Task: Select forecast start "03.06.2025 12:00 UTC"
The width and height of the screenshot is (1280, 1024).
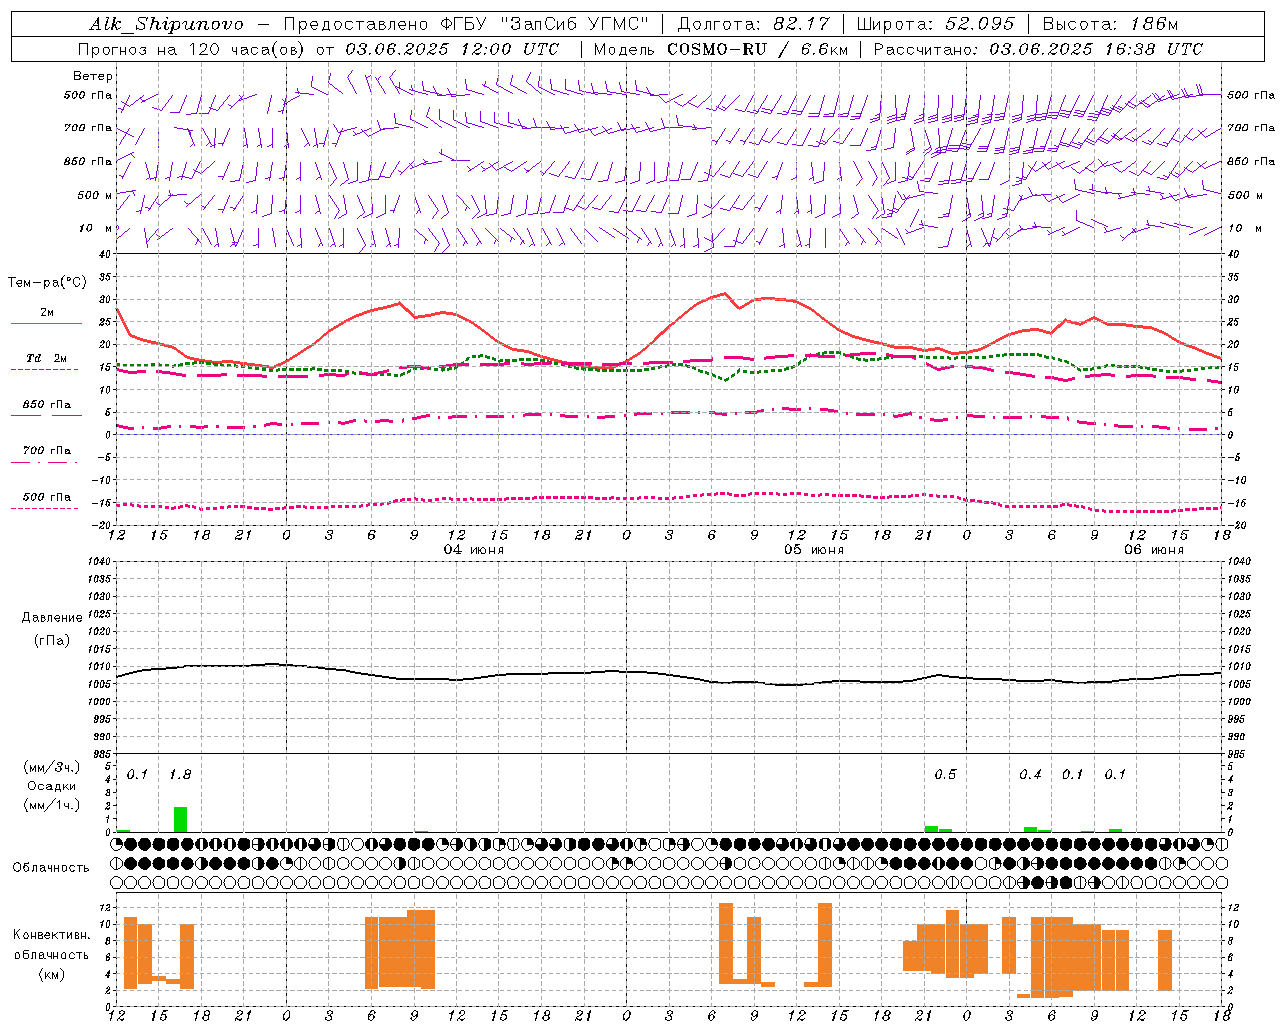Action: [452, 49]
